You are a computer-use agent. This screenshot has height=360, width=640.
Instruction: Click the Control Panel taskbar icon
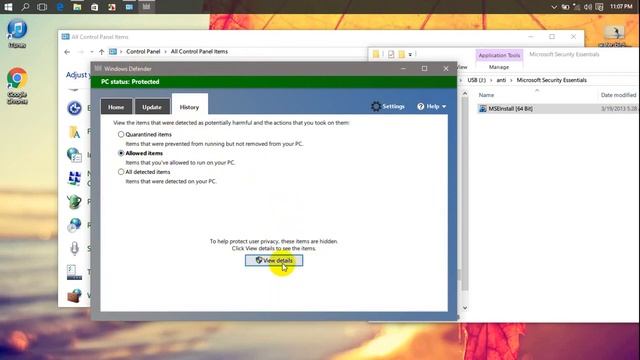(x=129, y=7)
